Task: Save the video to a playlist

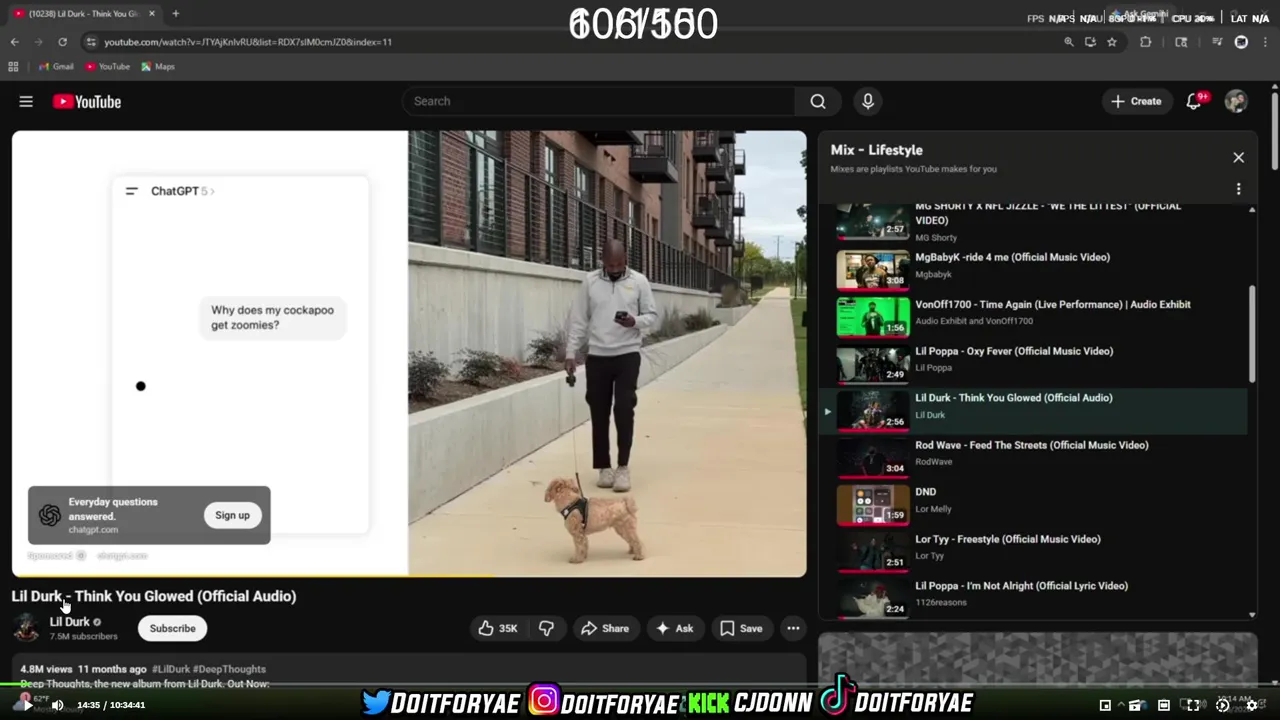Action: pos(741,628)
